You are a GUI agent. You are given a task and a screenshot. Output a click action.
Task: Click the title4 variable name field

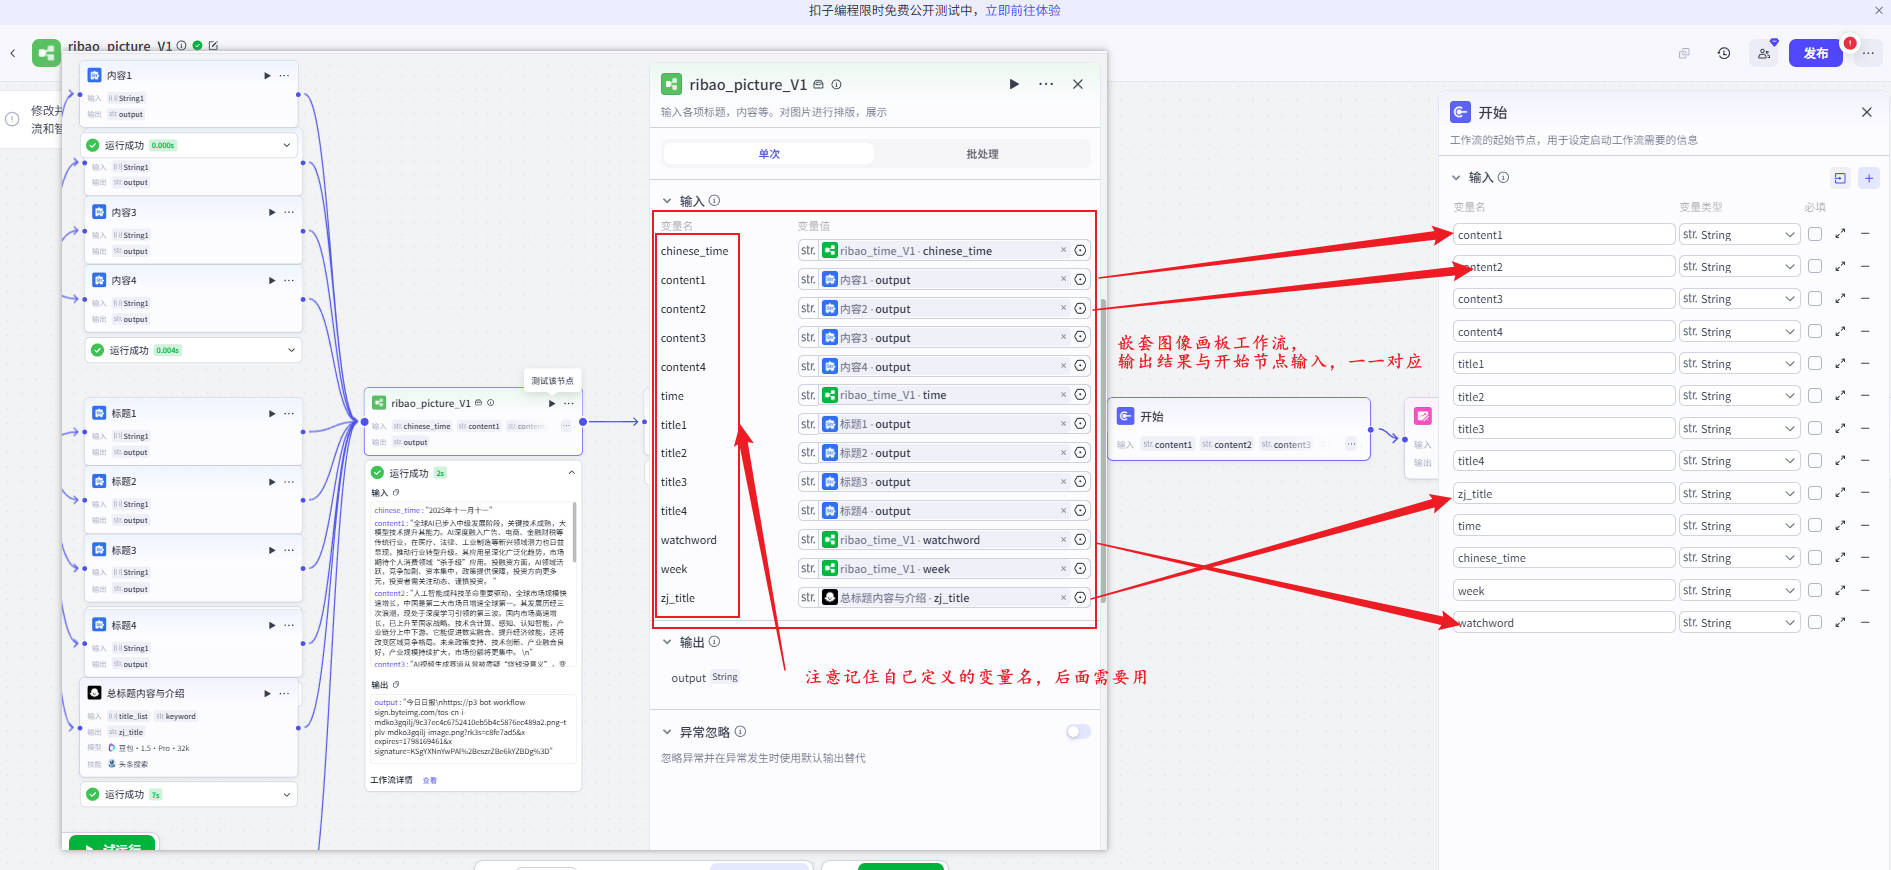[1564, 461]
